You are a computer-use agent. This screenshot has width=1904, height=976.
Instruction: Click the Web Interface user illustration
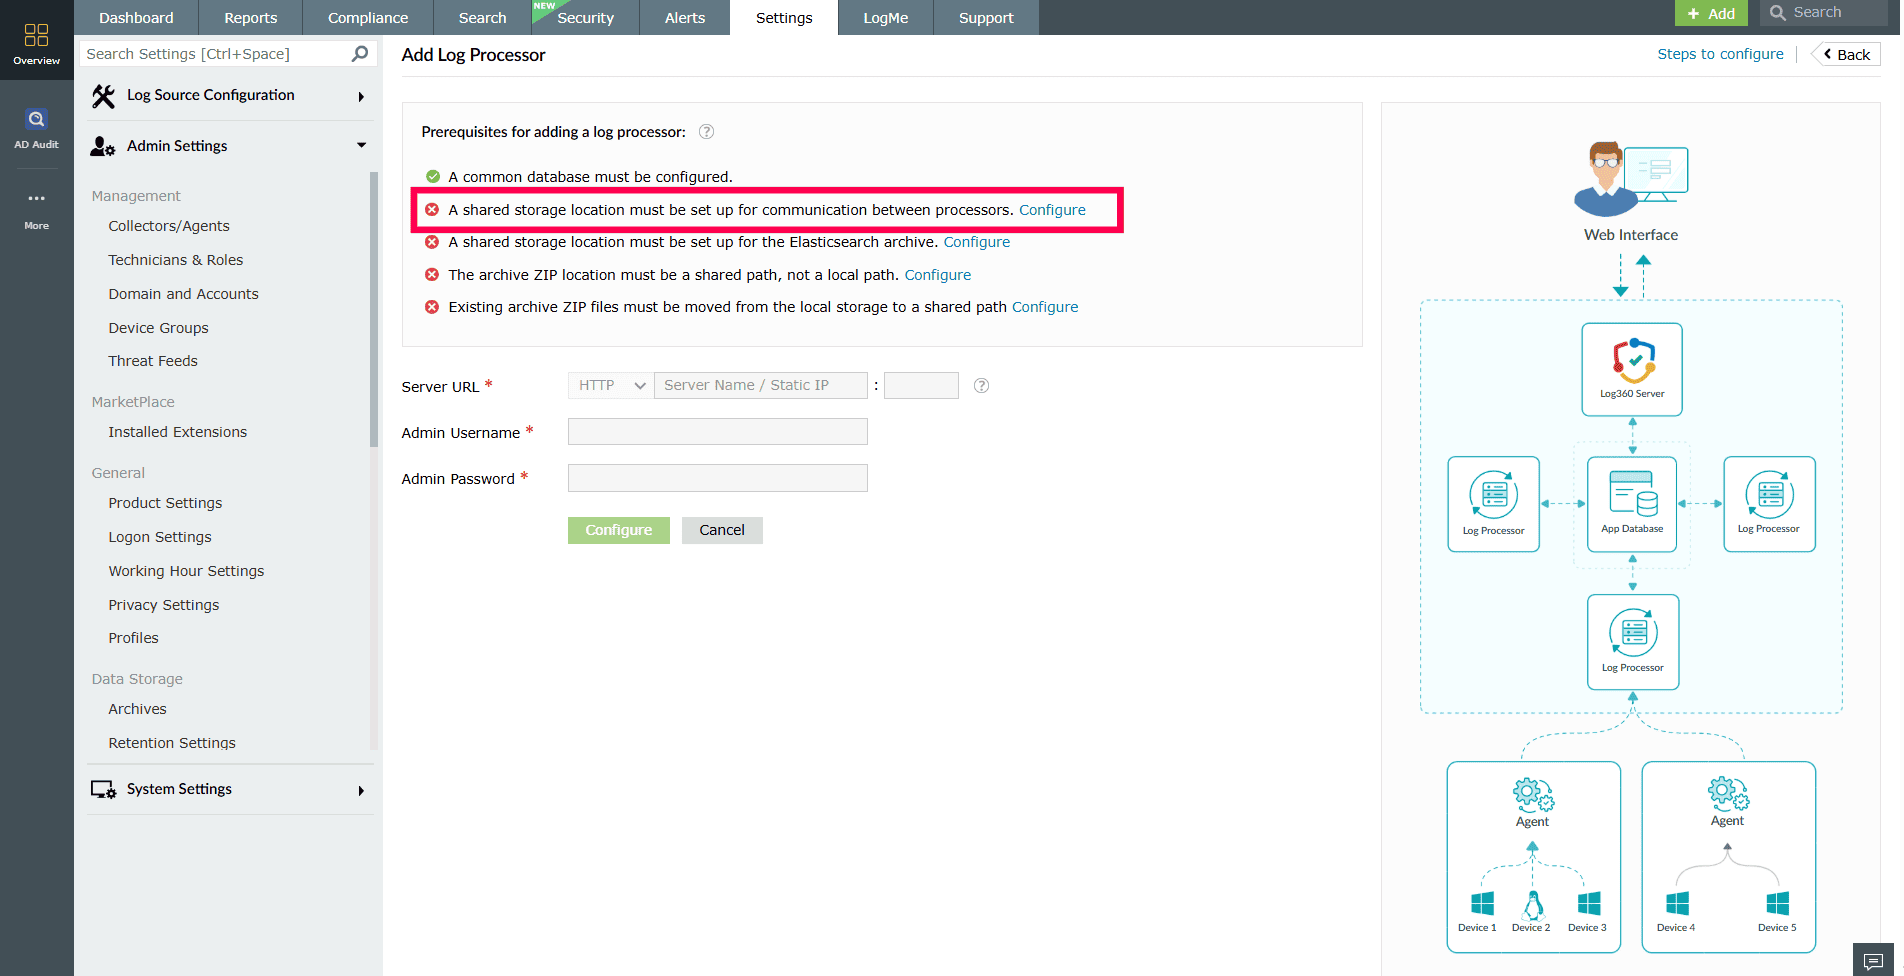click(x=1631, y=180)
